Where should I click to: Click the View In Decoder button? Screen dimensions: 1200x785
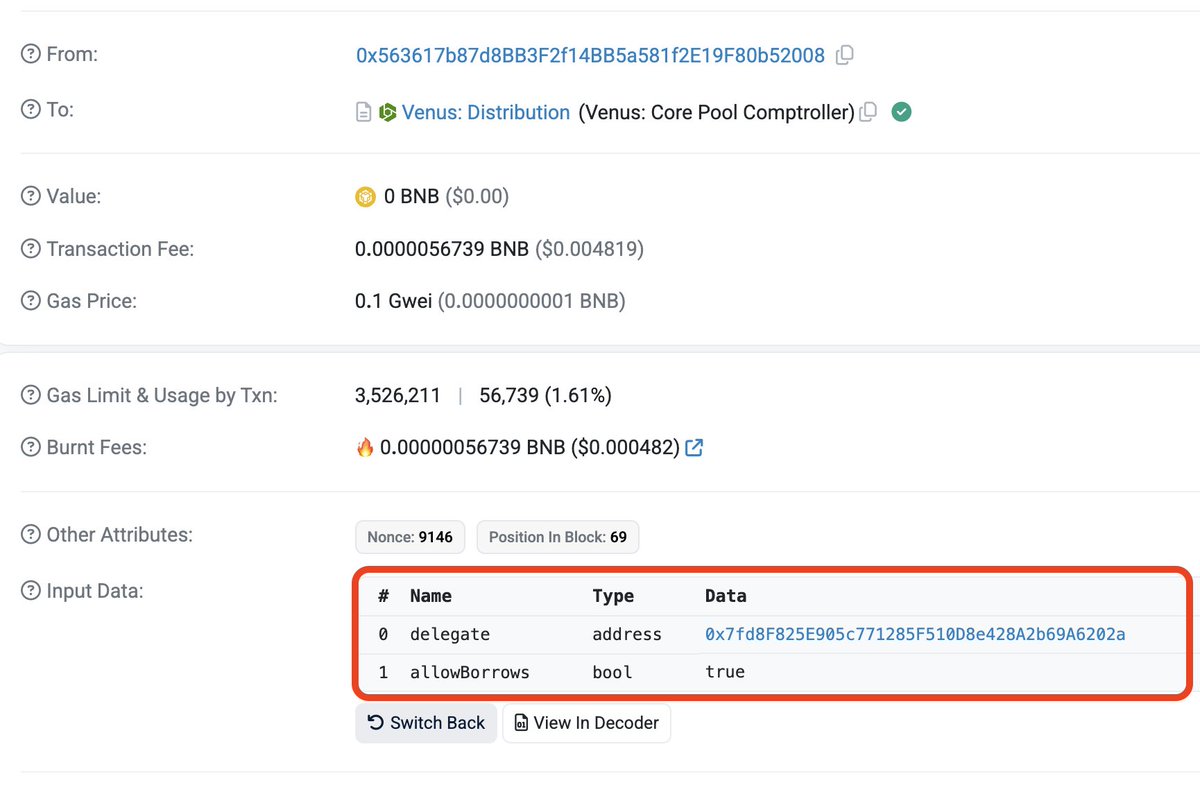point(587,723)
